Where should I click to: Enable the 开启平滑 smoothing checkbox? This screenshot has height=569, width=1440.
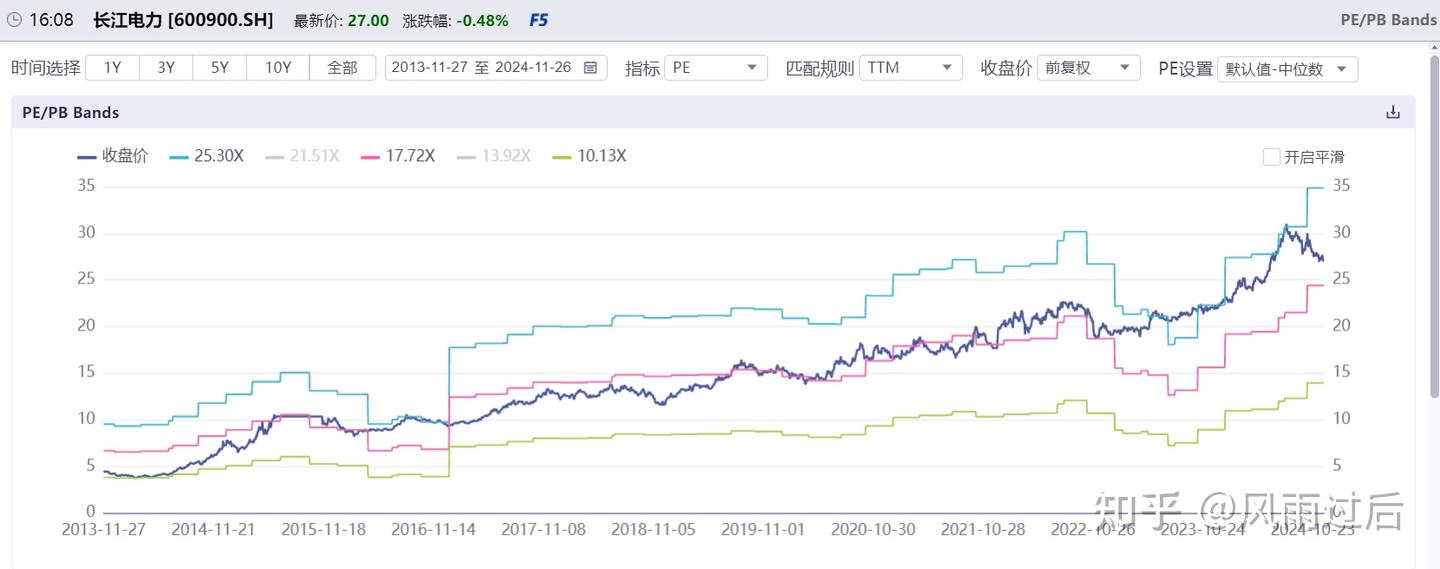1272,157
